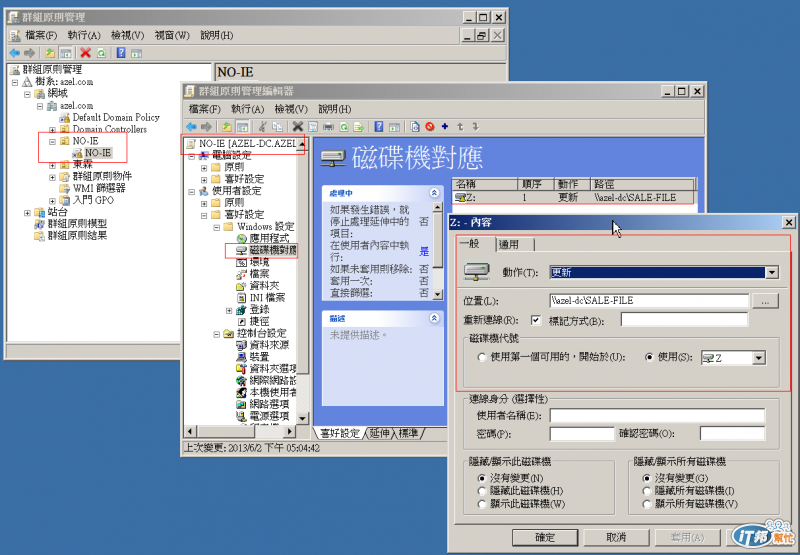Image resolution: width=800 pixels, height=555 pixels.
Task: Click the 名稱 column header
Action: point(485,184)
